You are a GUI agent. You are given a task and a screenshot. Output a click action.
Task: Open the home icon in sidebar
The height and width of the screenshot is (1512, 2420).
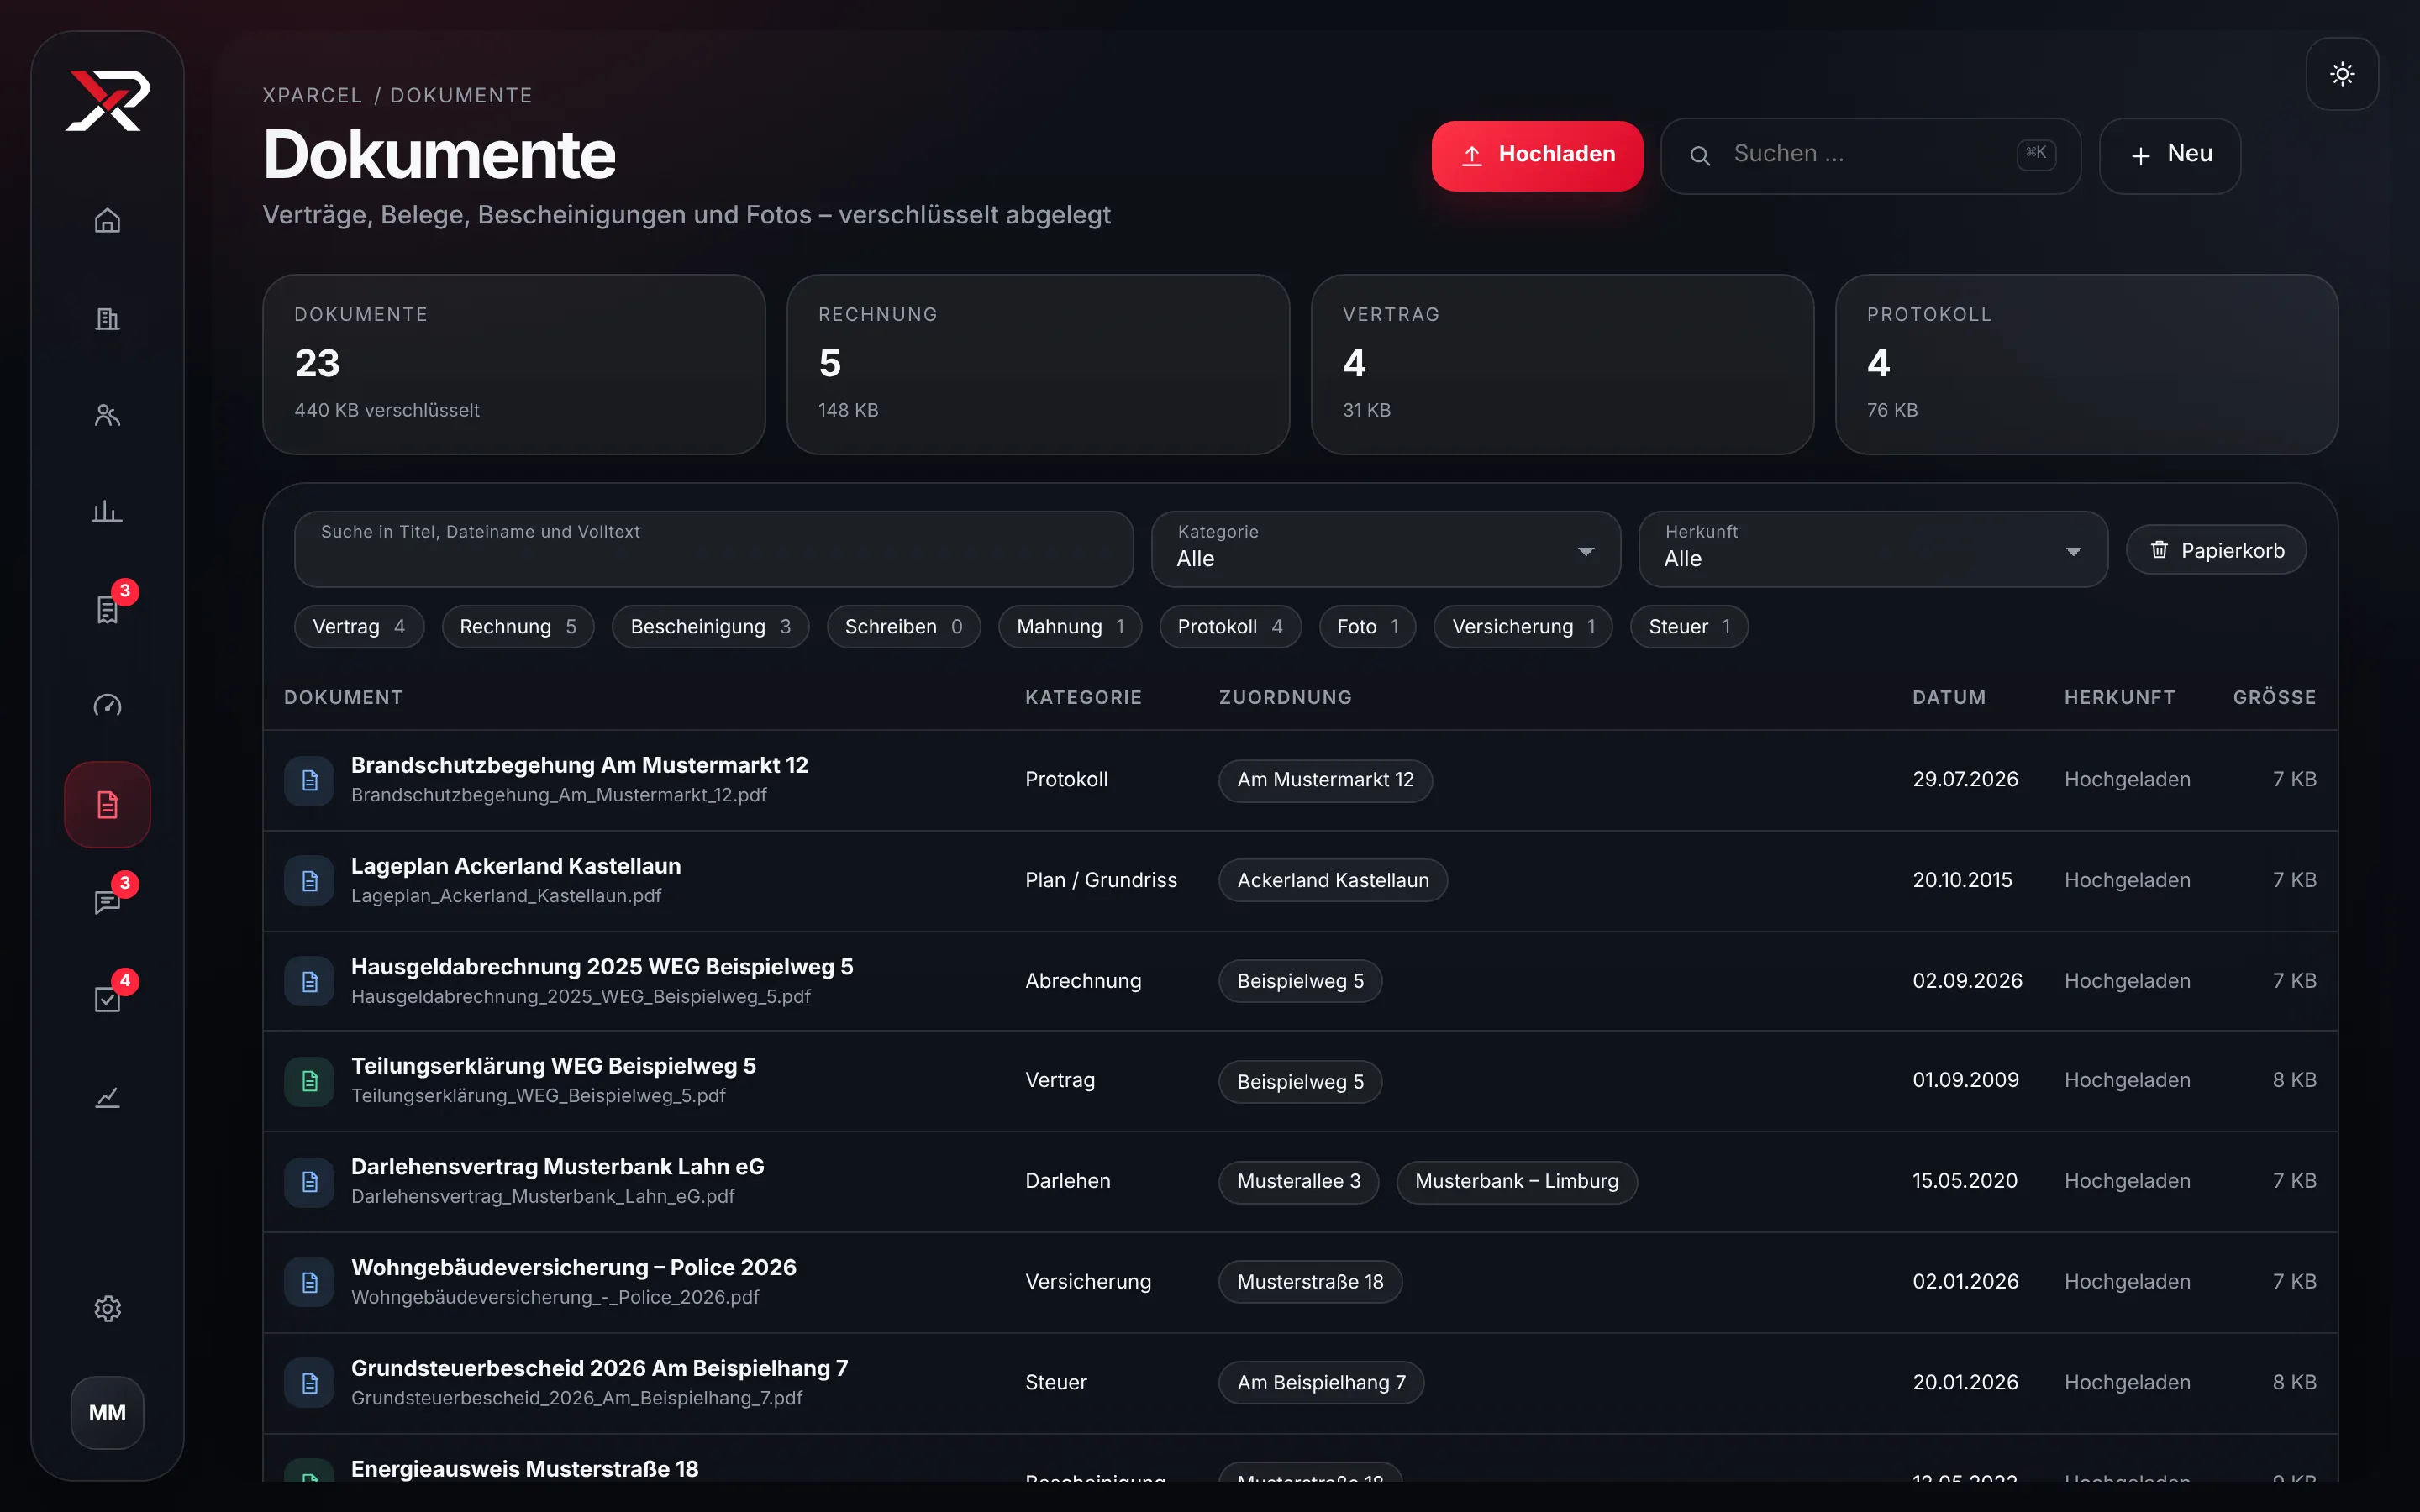pos(107,221)
